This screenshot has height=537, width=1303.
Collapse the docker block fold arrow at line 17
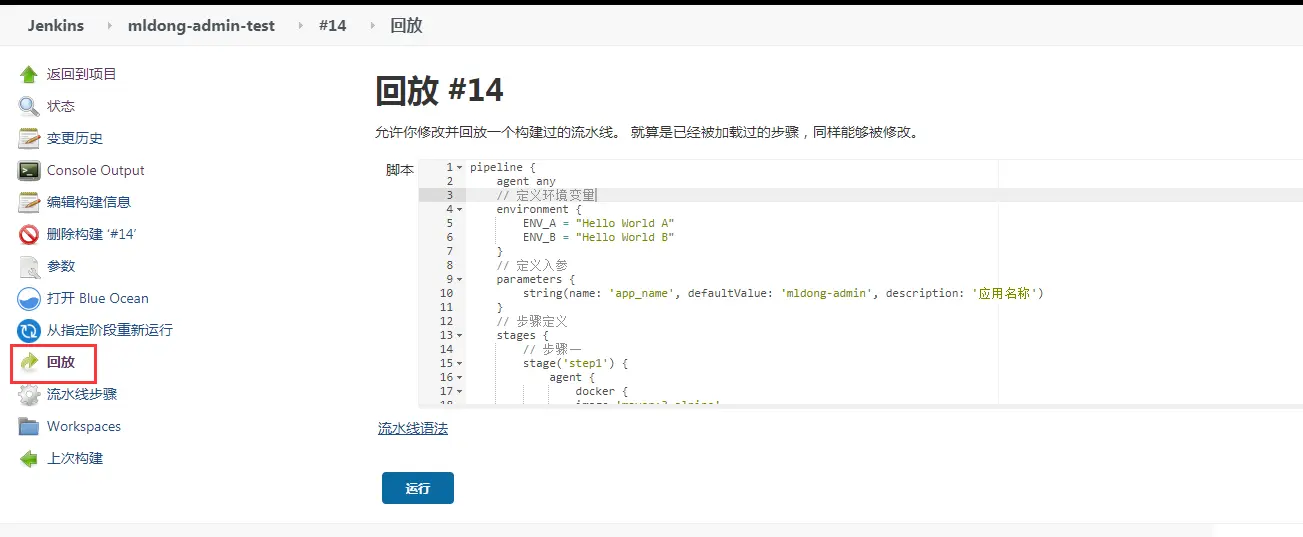(x=460, y=391)
